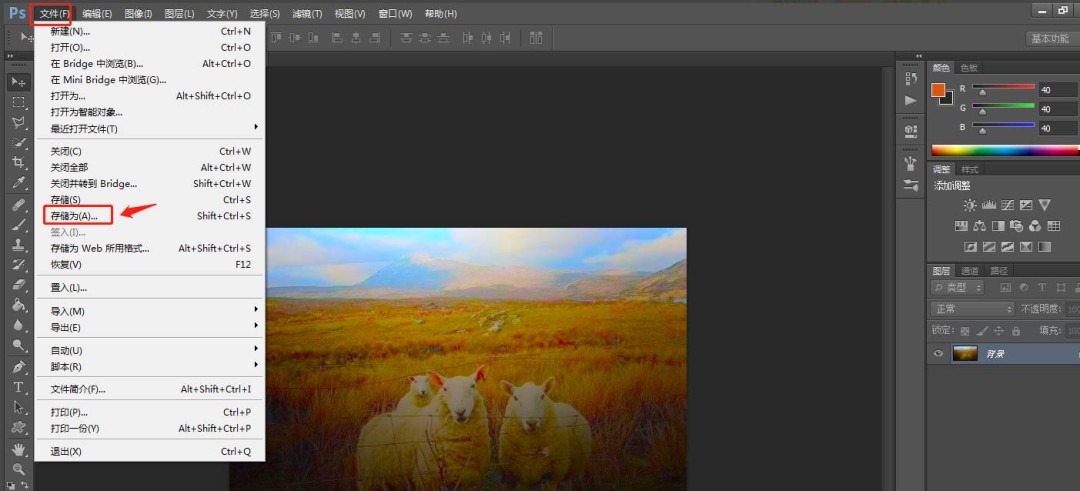Select the Type (T) tool
The image size is (1080, 491).
pos(18,387)
